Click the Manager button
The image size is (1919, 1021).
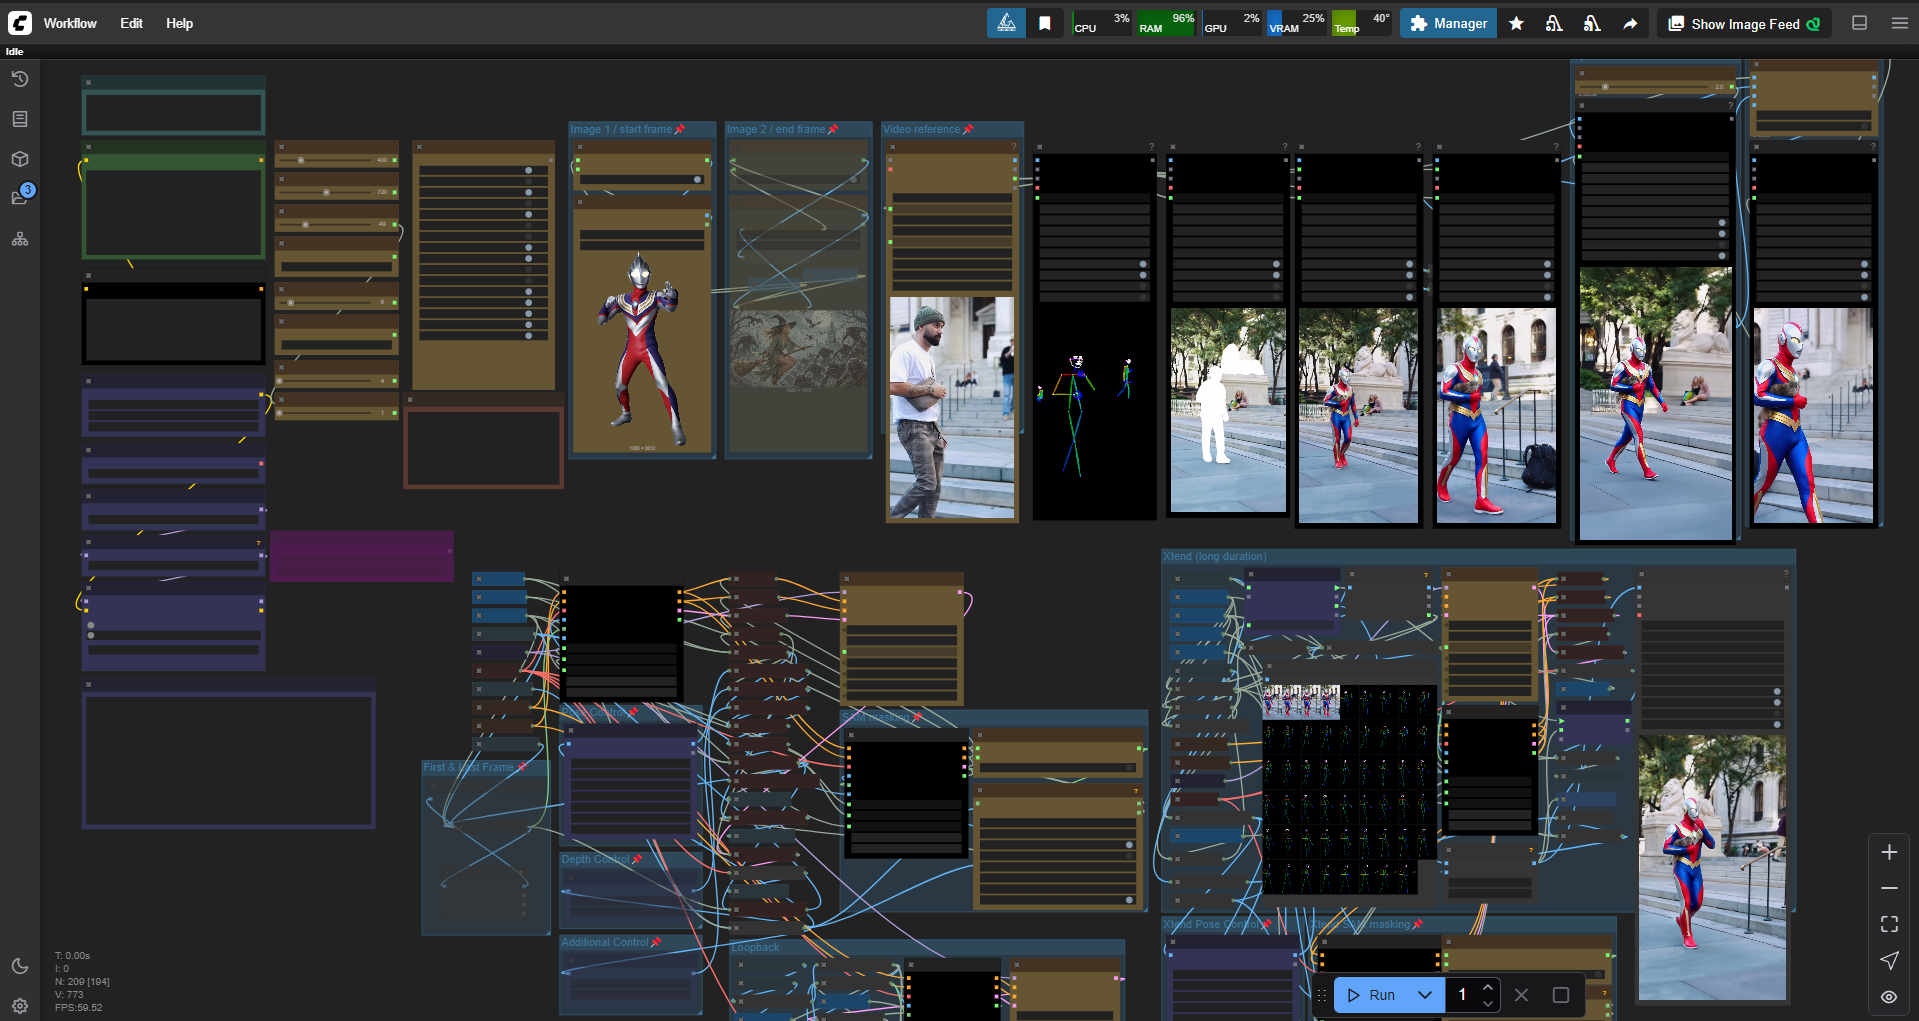[1448, 24]
